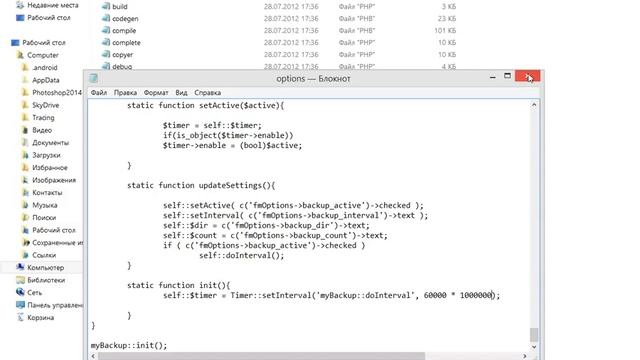Image resolution: width=640 pixels, height=360 pixels.
Task: Click the Панель управления icon in sidebar
Action: 20,305
